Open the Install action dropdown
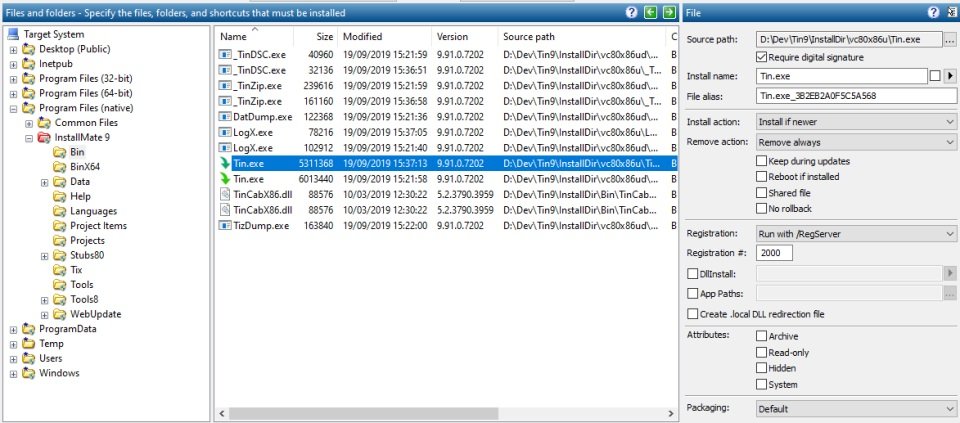 point(856,122)
